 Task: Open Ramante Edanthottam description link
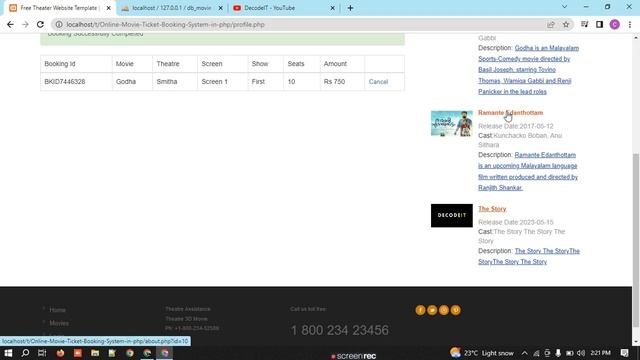(528, 171)
